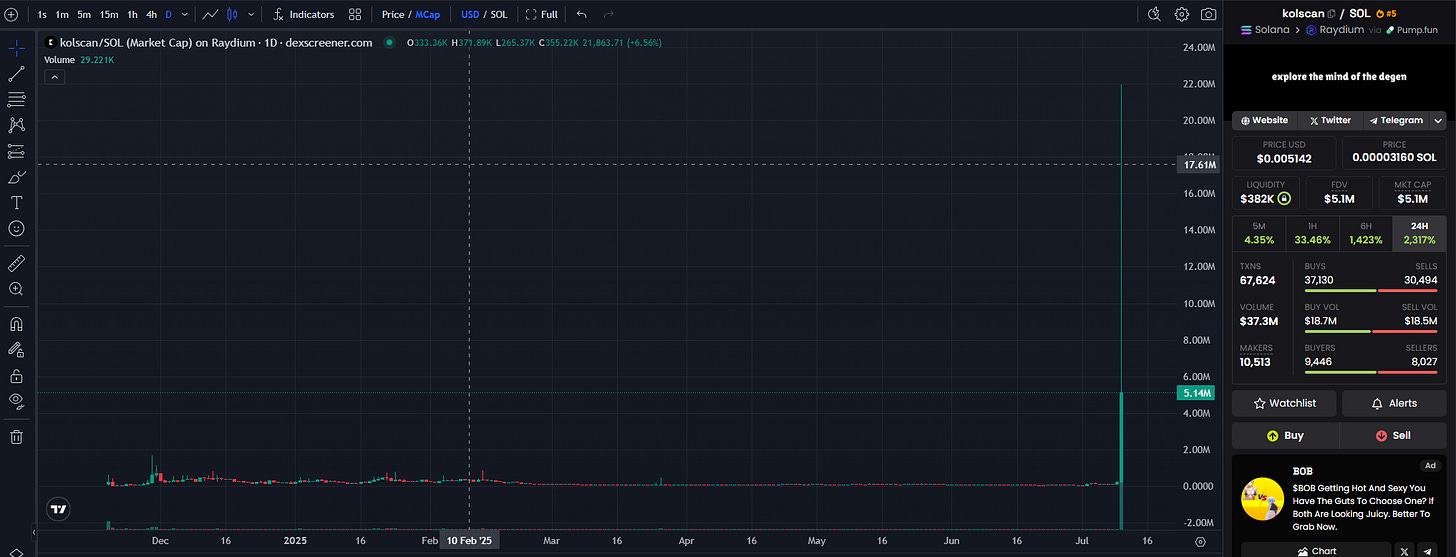Screen dimensions: 1456x557
Task: Select the 1H performance tab
Action: point(1312,233)
